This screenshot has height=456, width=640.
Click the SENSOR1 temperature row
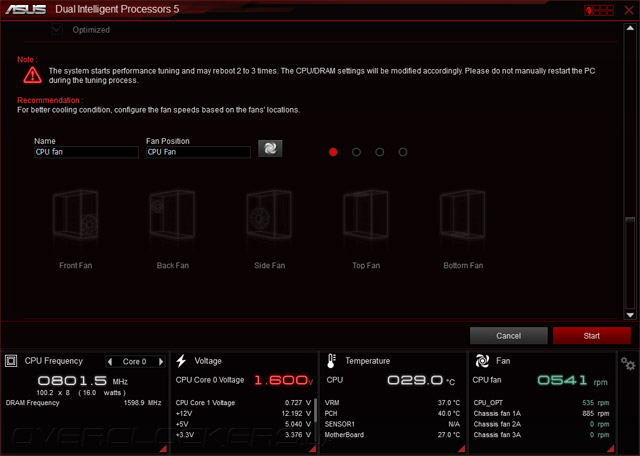click(x=392, y=424)
